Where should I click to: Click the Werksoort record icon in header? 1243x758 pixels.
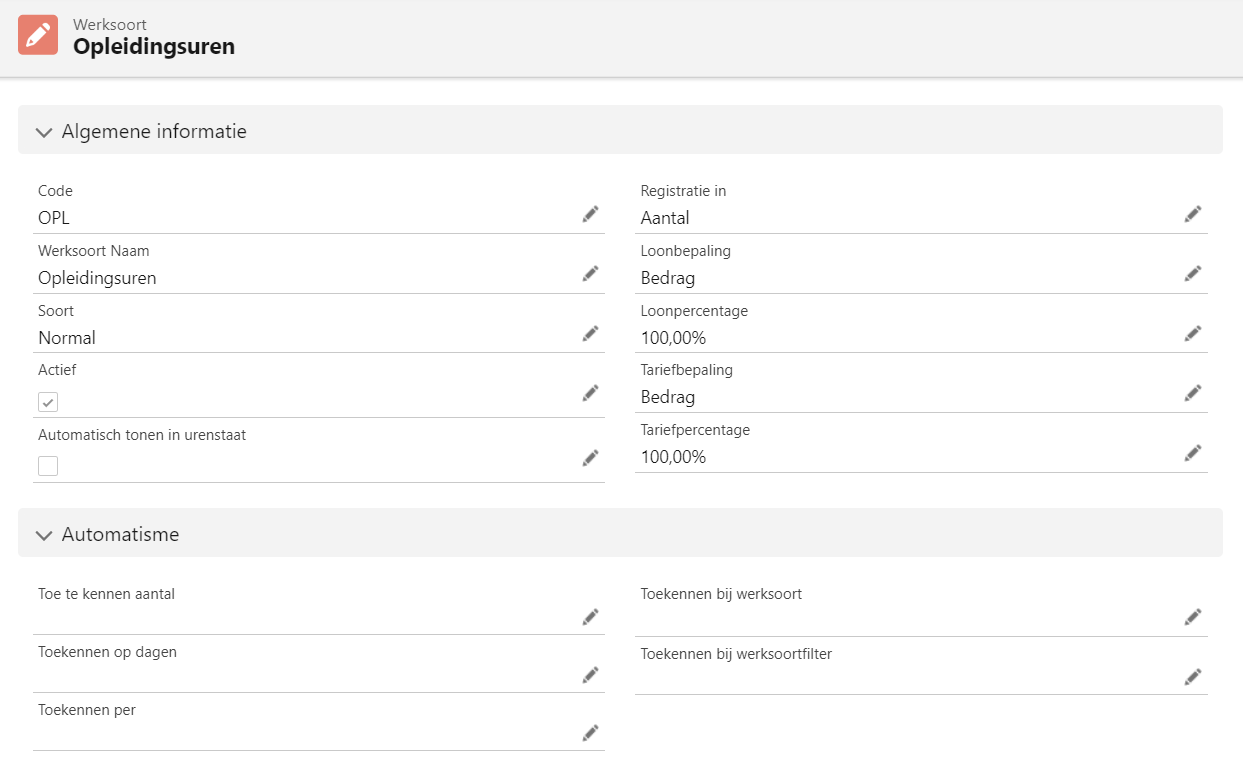[38, 35]
